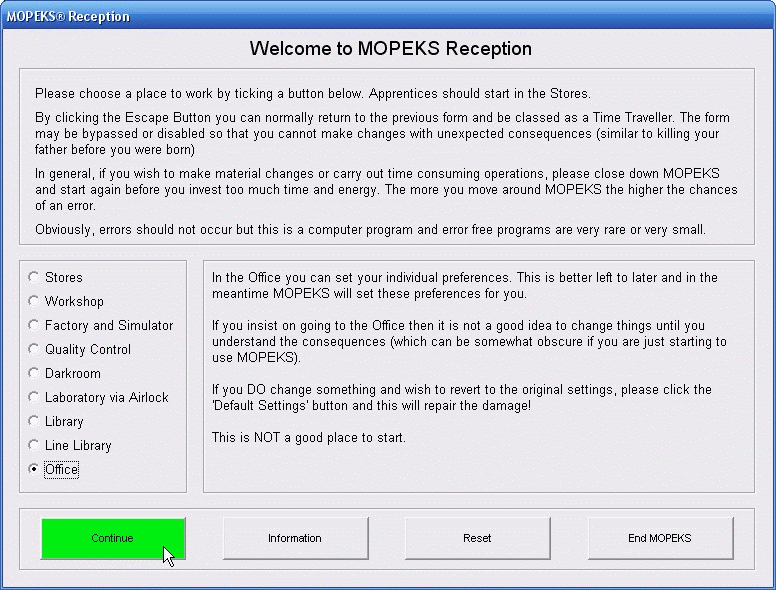Click the MOPEKS Reception title bar

(x=388, y=16)
